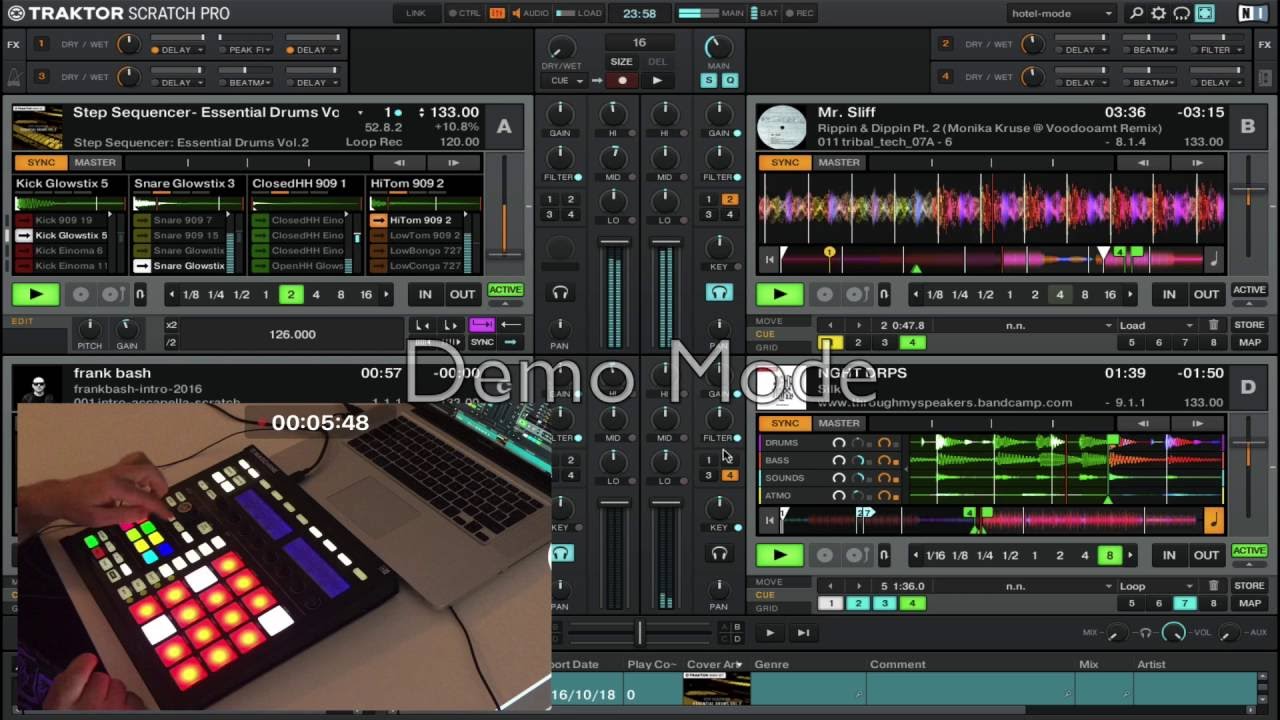Toggle MASTER on Deck D

coord(839,423)
